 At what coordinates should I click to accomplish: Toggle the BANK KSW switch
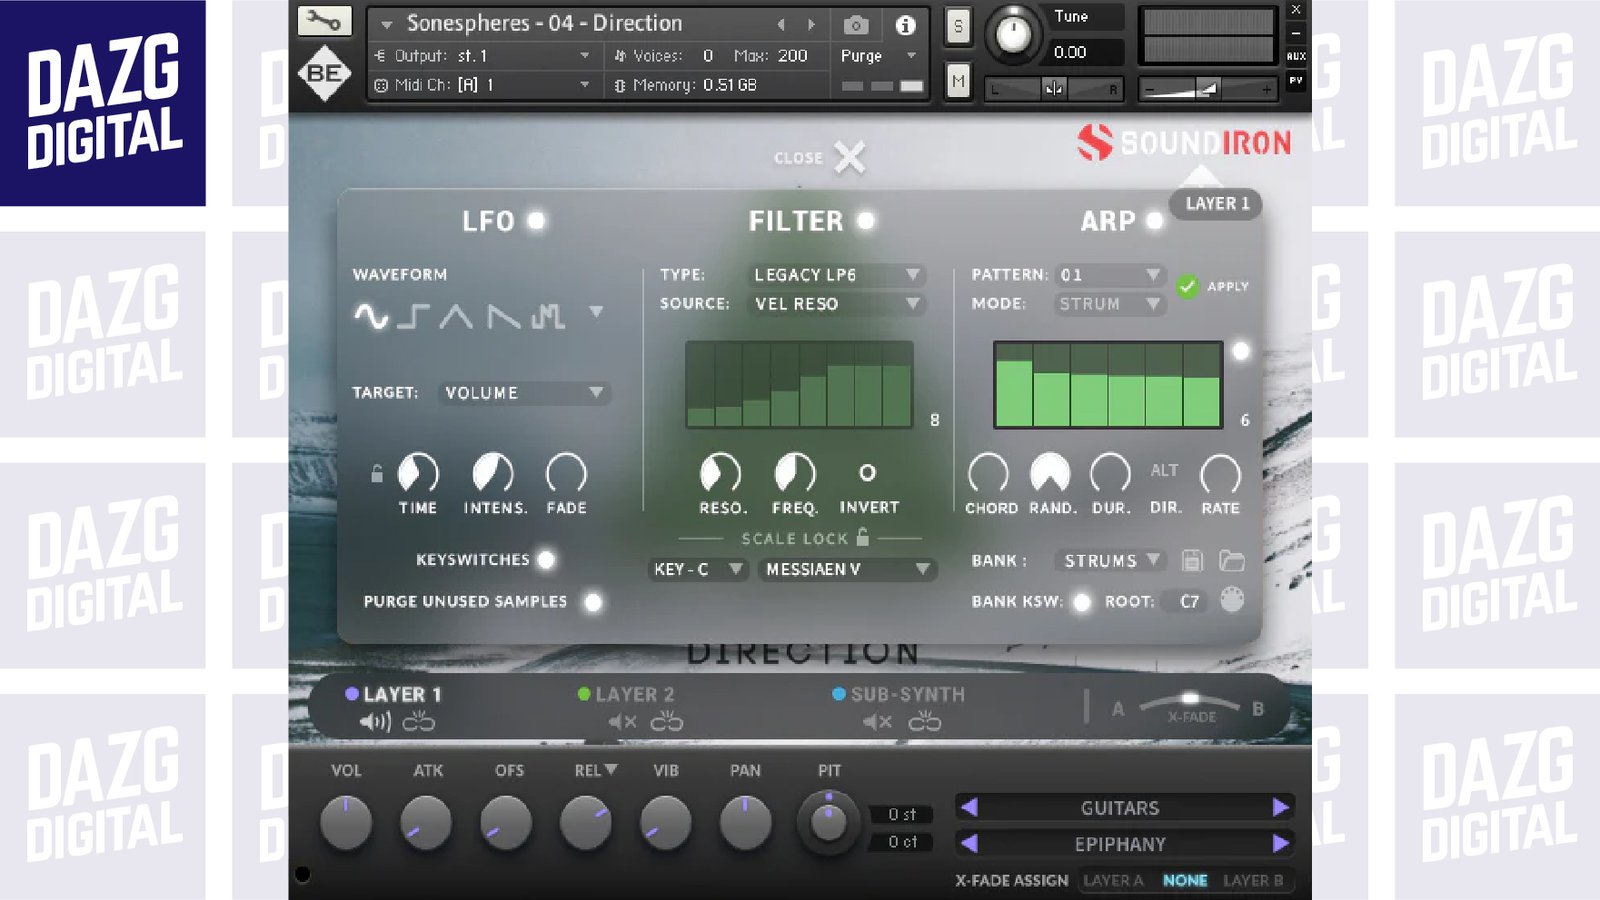coord(1081,602)
